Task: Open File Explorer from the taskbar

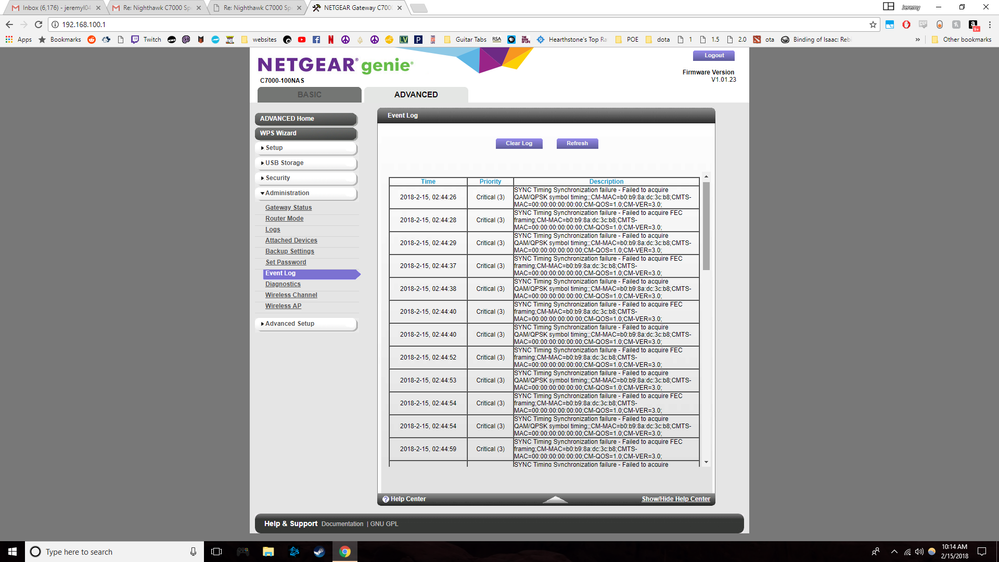Action: [x=268, y=551]
